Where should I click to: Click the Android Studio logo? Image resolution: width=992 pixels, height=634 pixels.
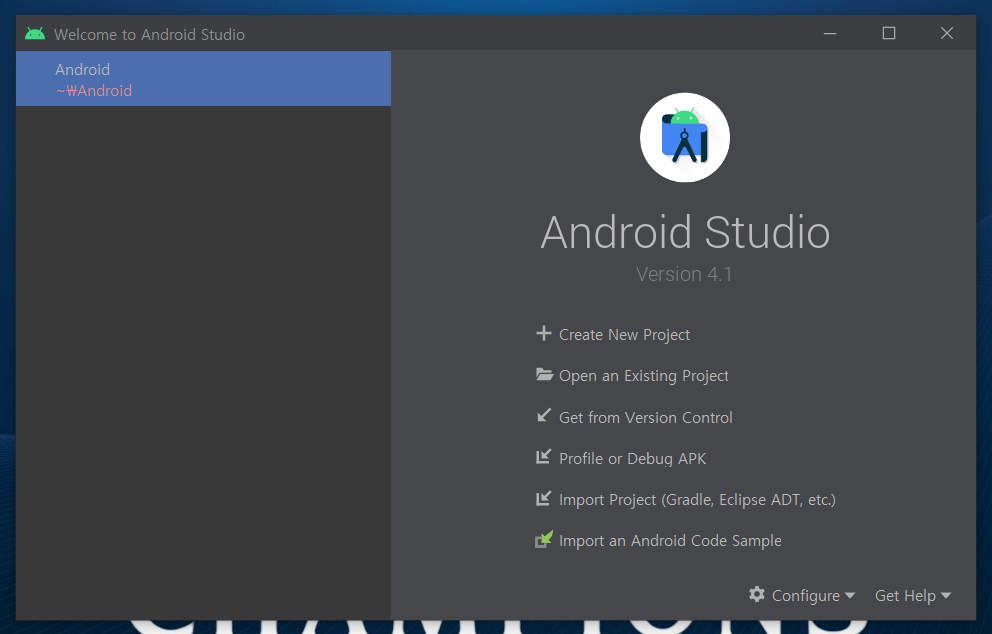pos(685,137)
